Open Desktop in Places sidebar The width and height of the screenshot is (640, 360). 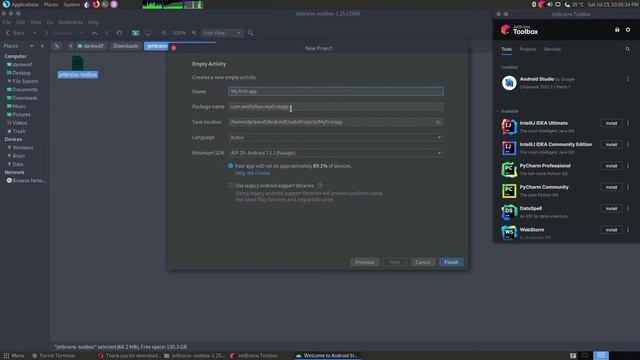tap(18, 73)
